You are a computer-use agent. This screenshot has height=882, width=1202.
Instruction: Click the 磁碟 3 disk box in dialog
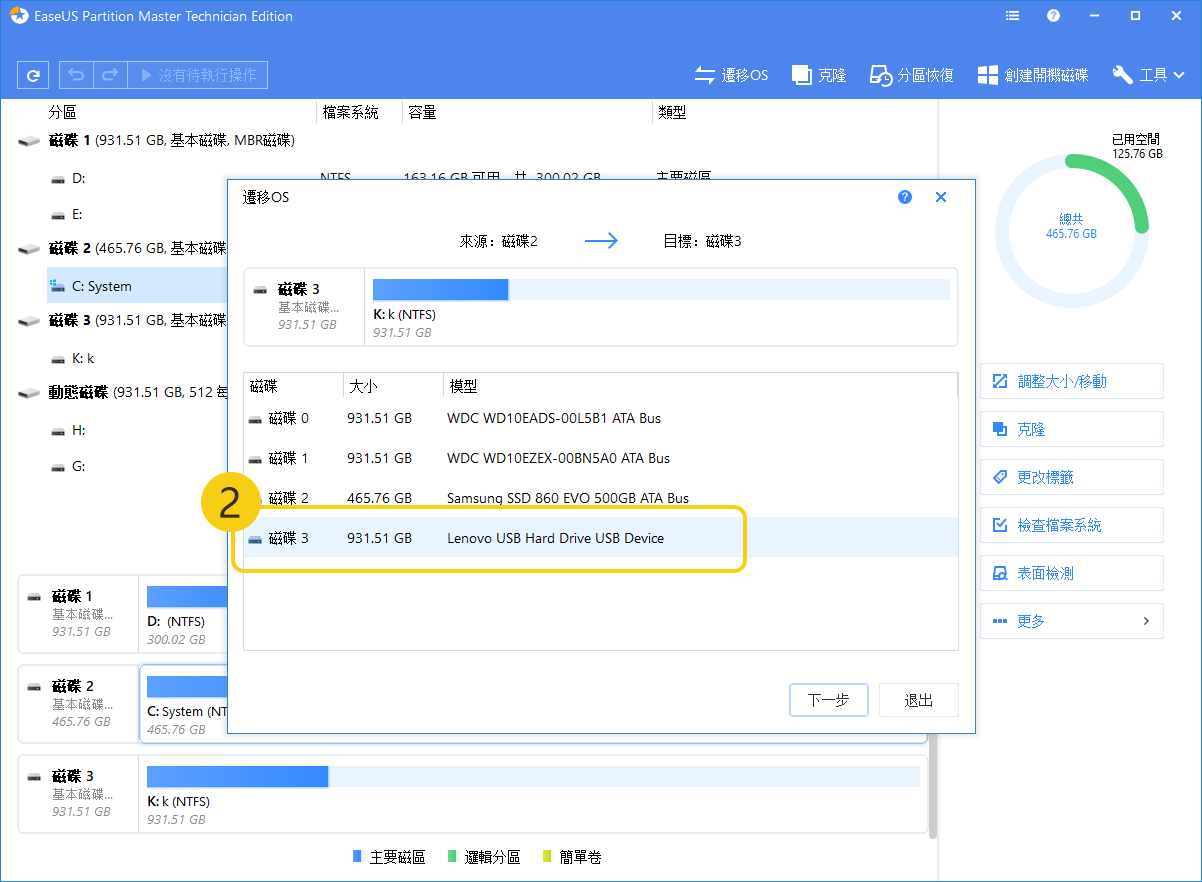click(305, 307)
